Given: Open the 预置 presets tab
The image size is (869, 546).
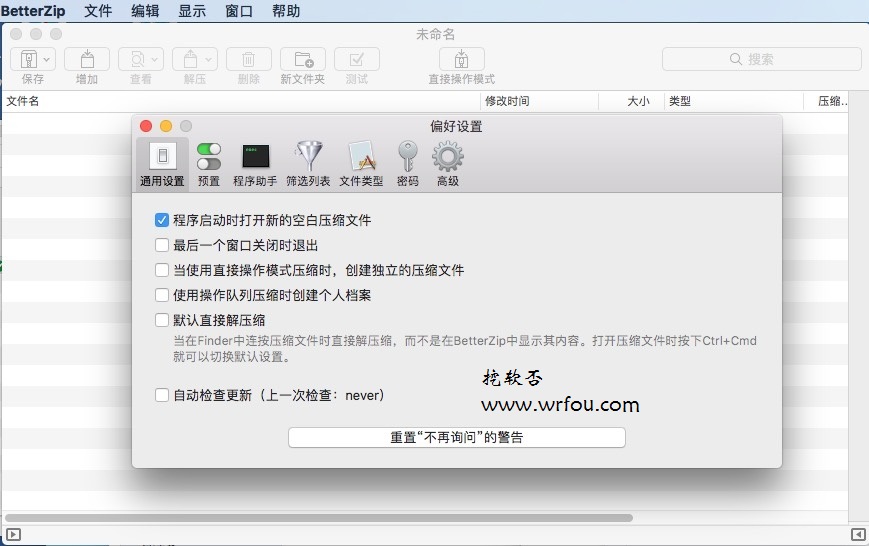Looking at the screenshot, I should coord(209,165).
